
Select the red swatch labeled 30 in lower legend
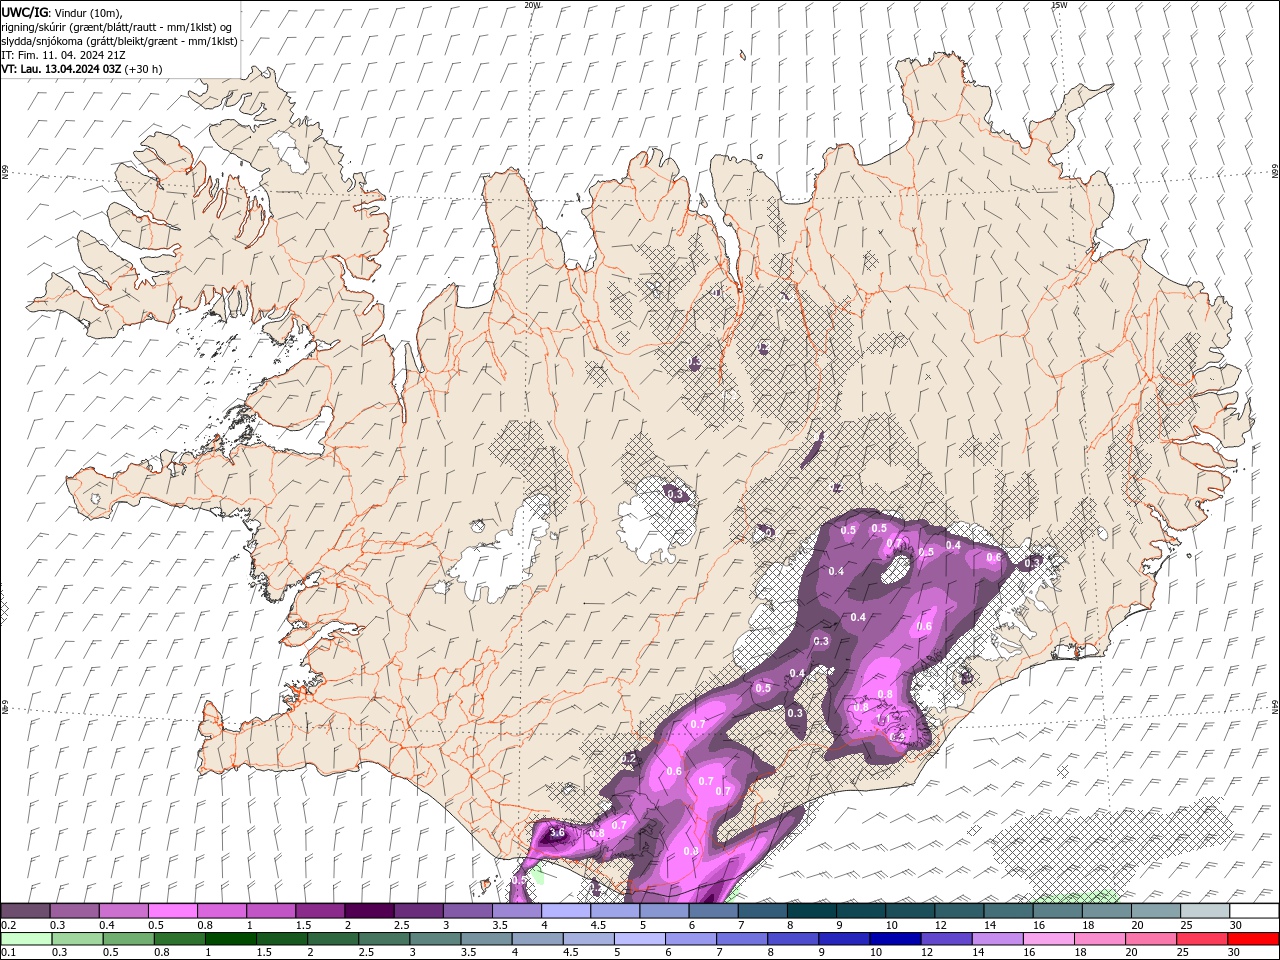(x=1253, y=939)
